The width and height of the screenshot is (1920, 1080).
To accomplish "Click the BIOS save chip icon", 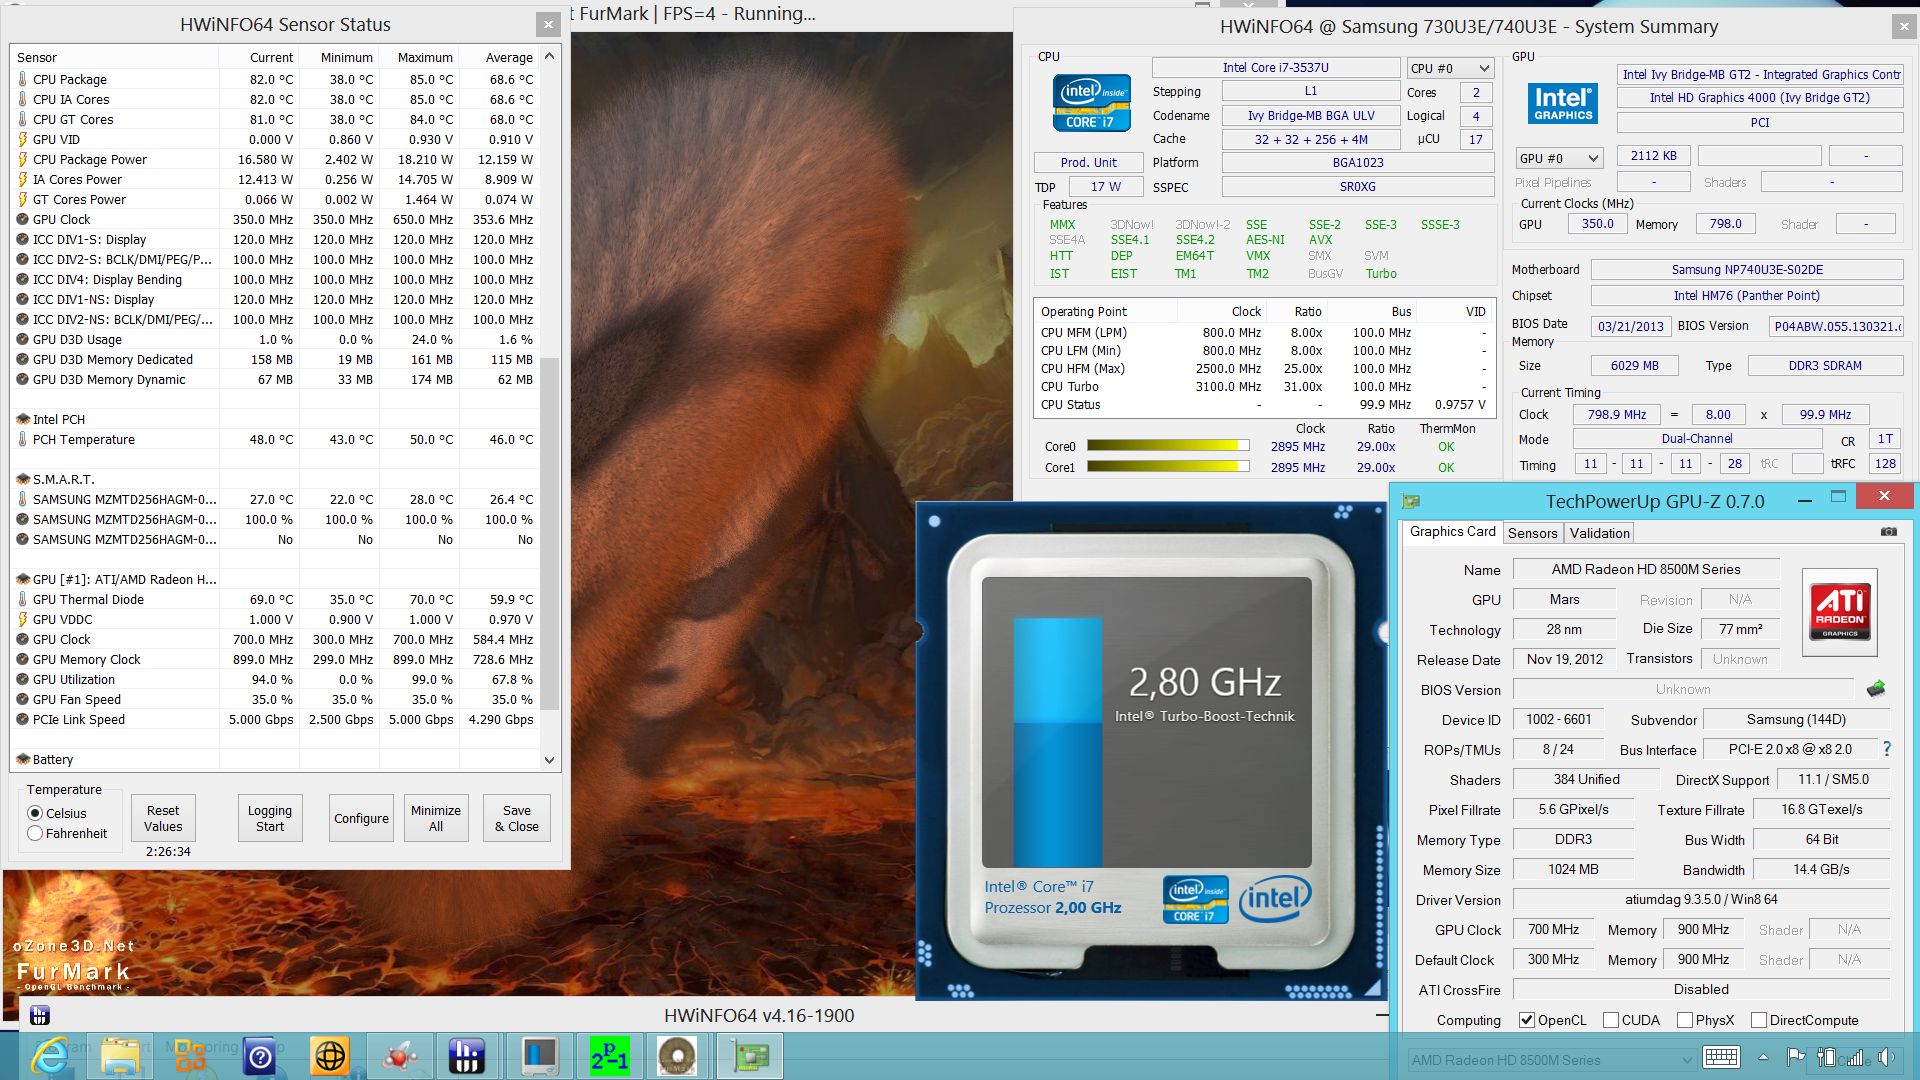I will pyautogui.click(x=1876, y=689).
